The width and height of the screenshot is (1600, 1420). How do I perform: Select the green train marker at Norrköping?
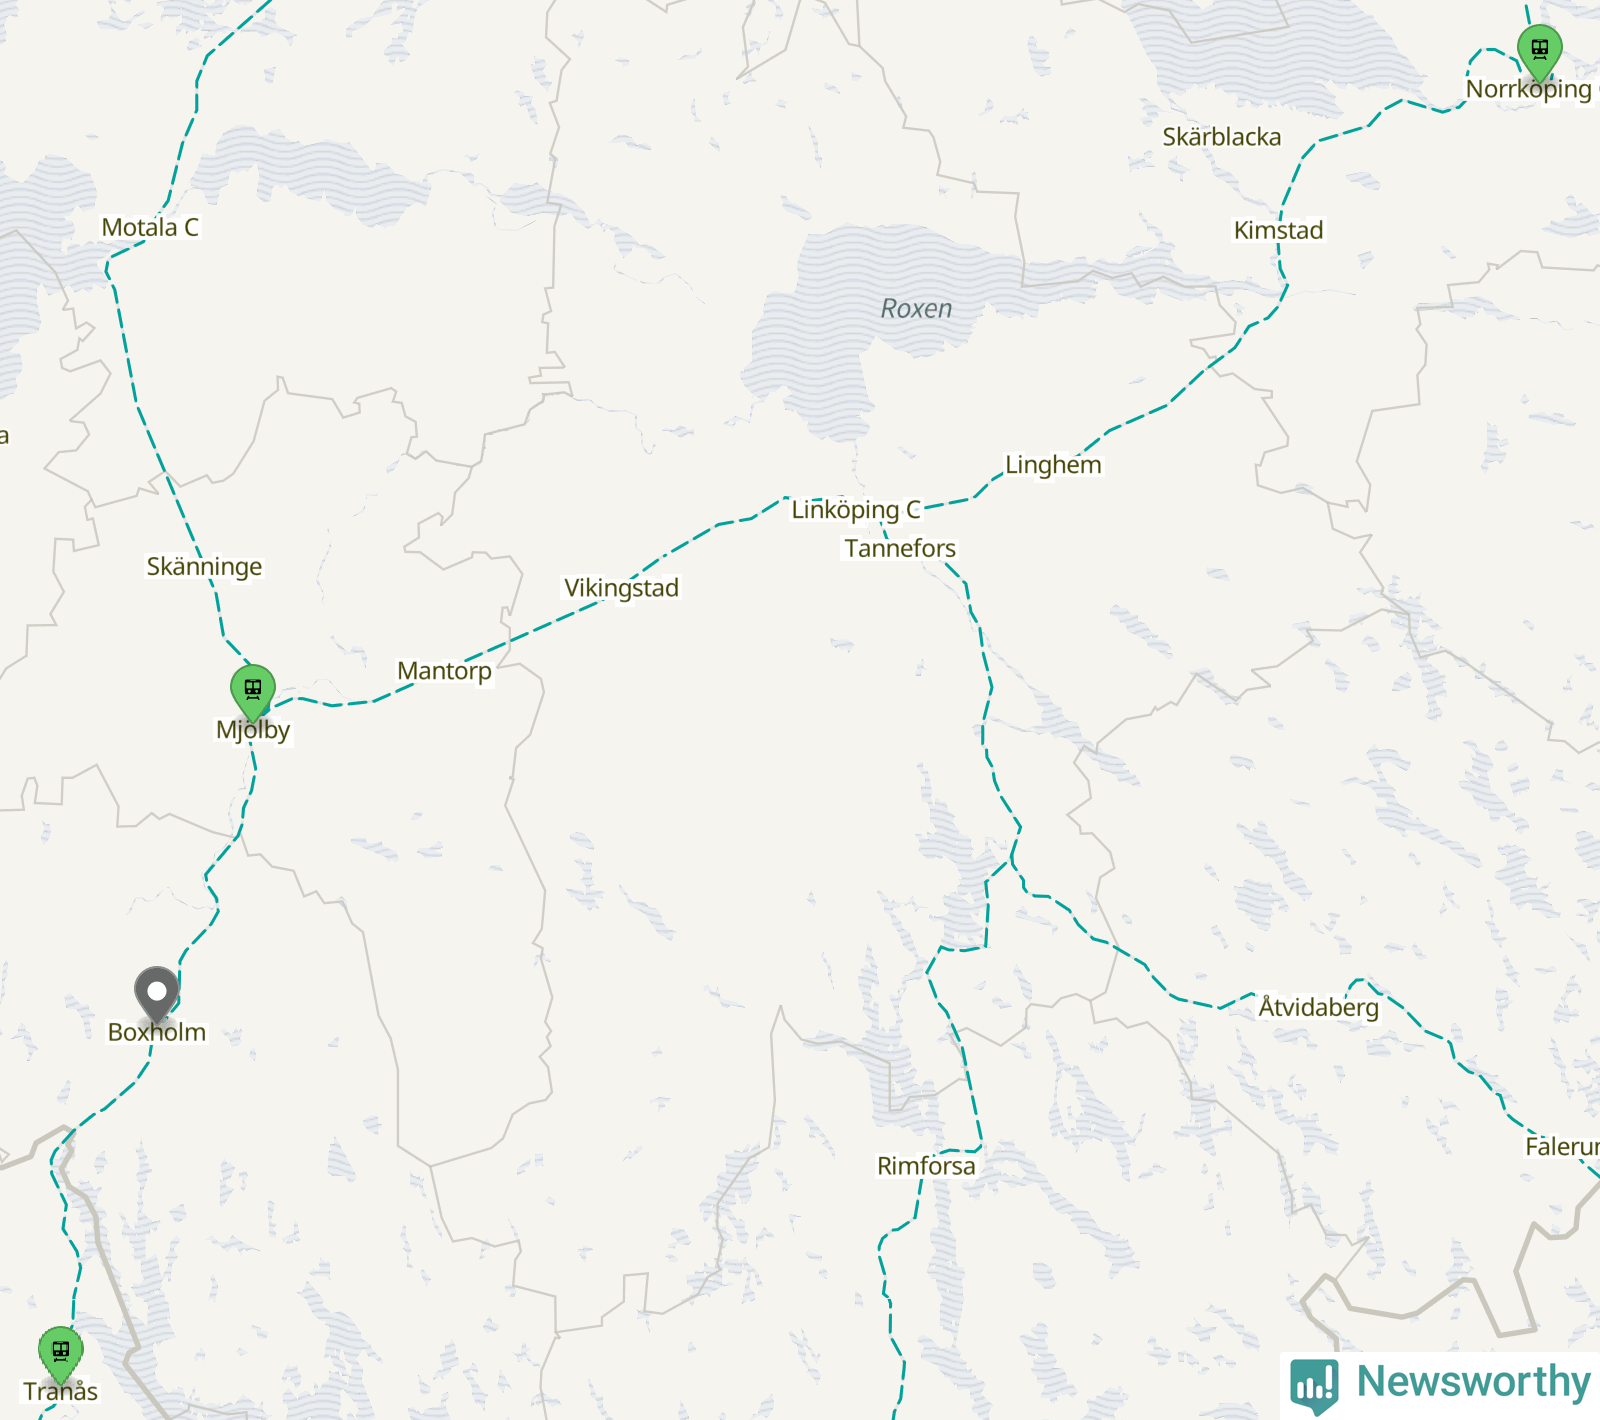[x=1540, y=52]
